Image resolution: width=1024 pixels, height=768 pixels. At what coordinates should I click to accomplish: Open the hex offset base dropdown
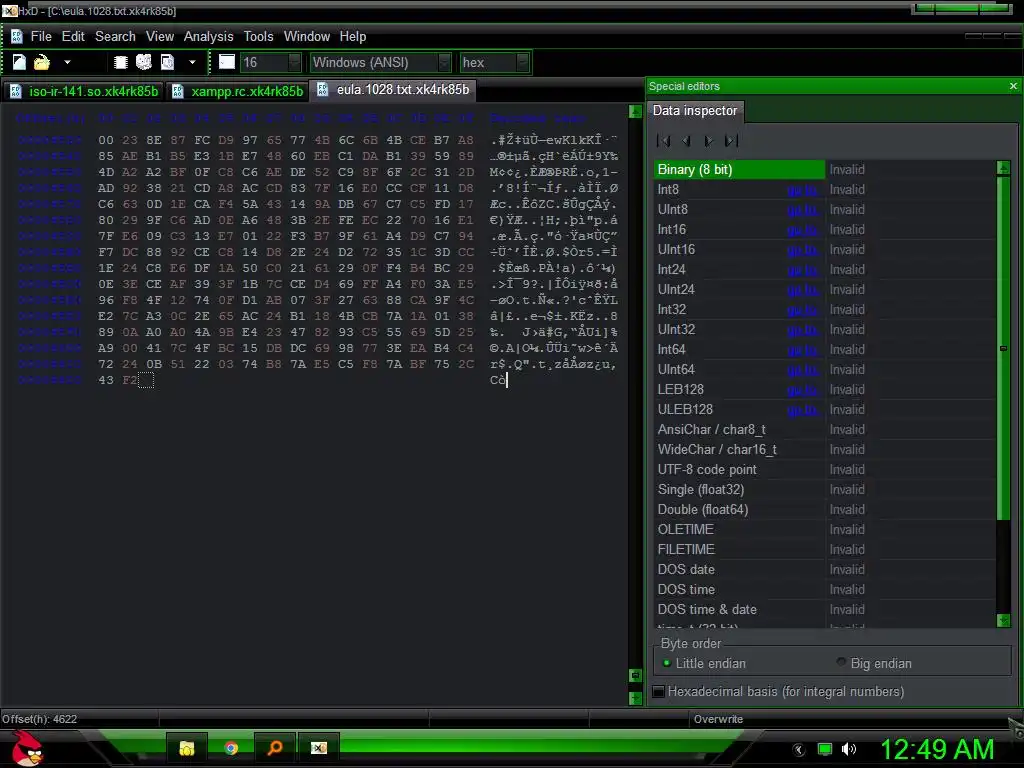(x=494, y=63)
